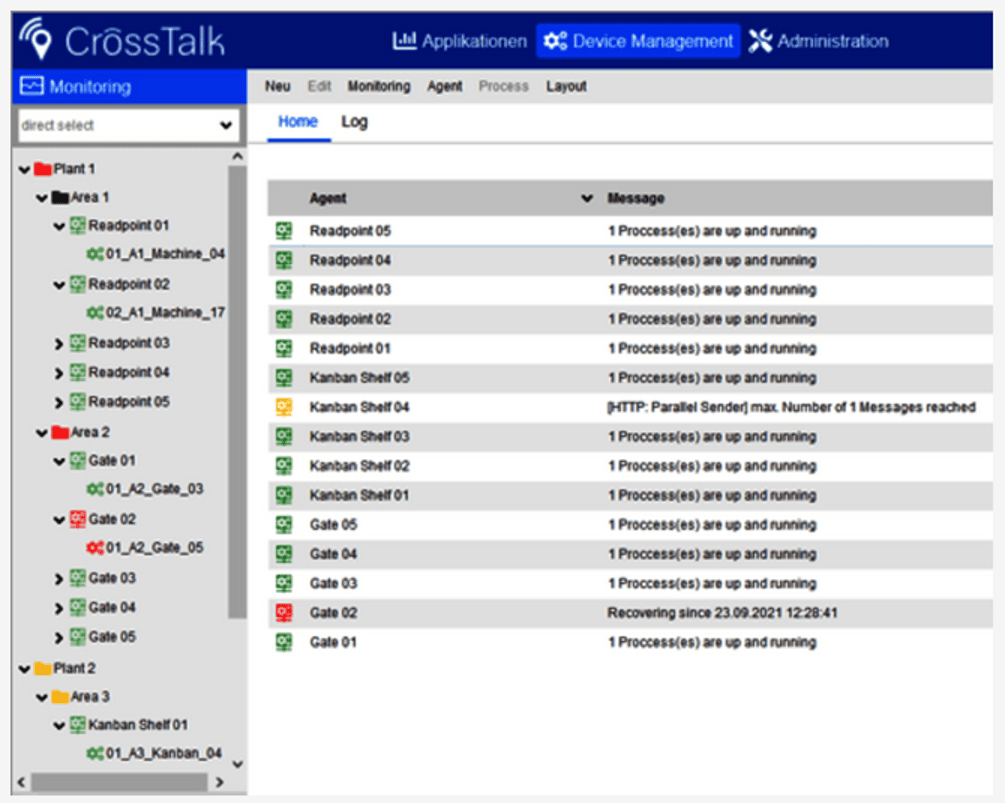Click the red gear icon of 01_A2_Gate_05
Screen dimensions: 1006x804
(x=95, y=548)
